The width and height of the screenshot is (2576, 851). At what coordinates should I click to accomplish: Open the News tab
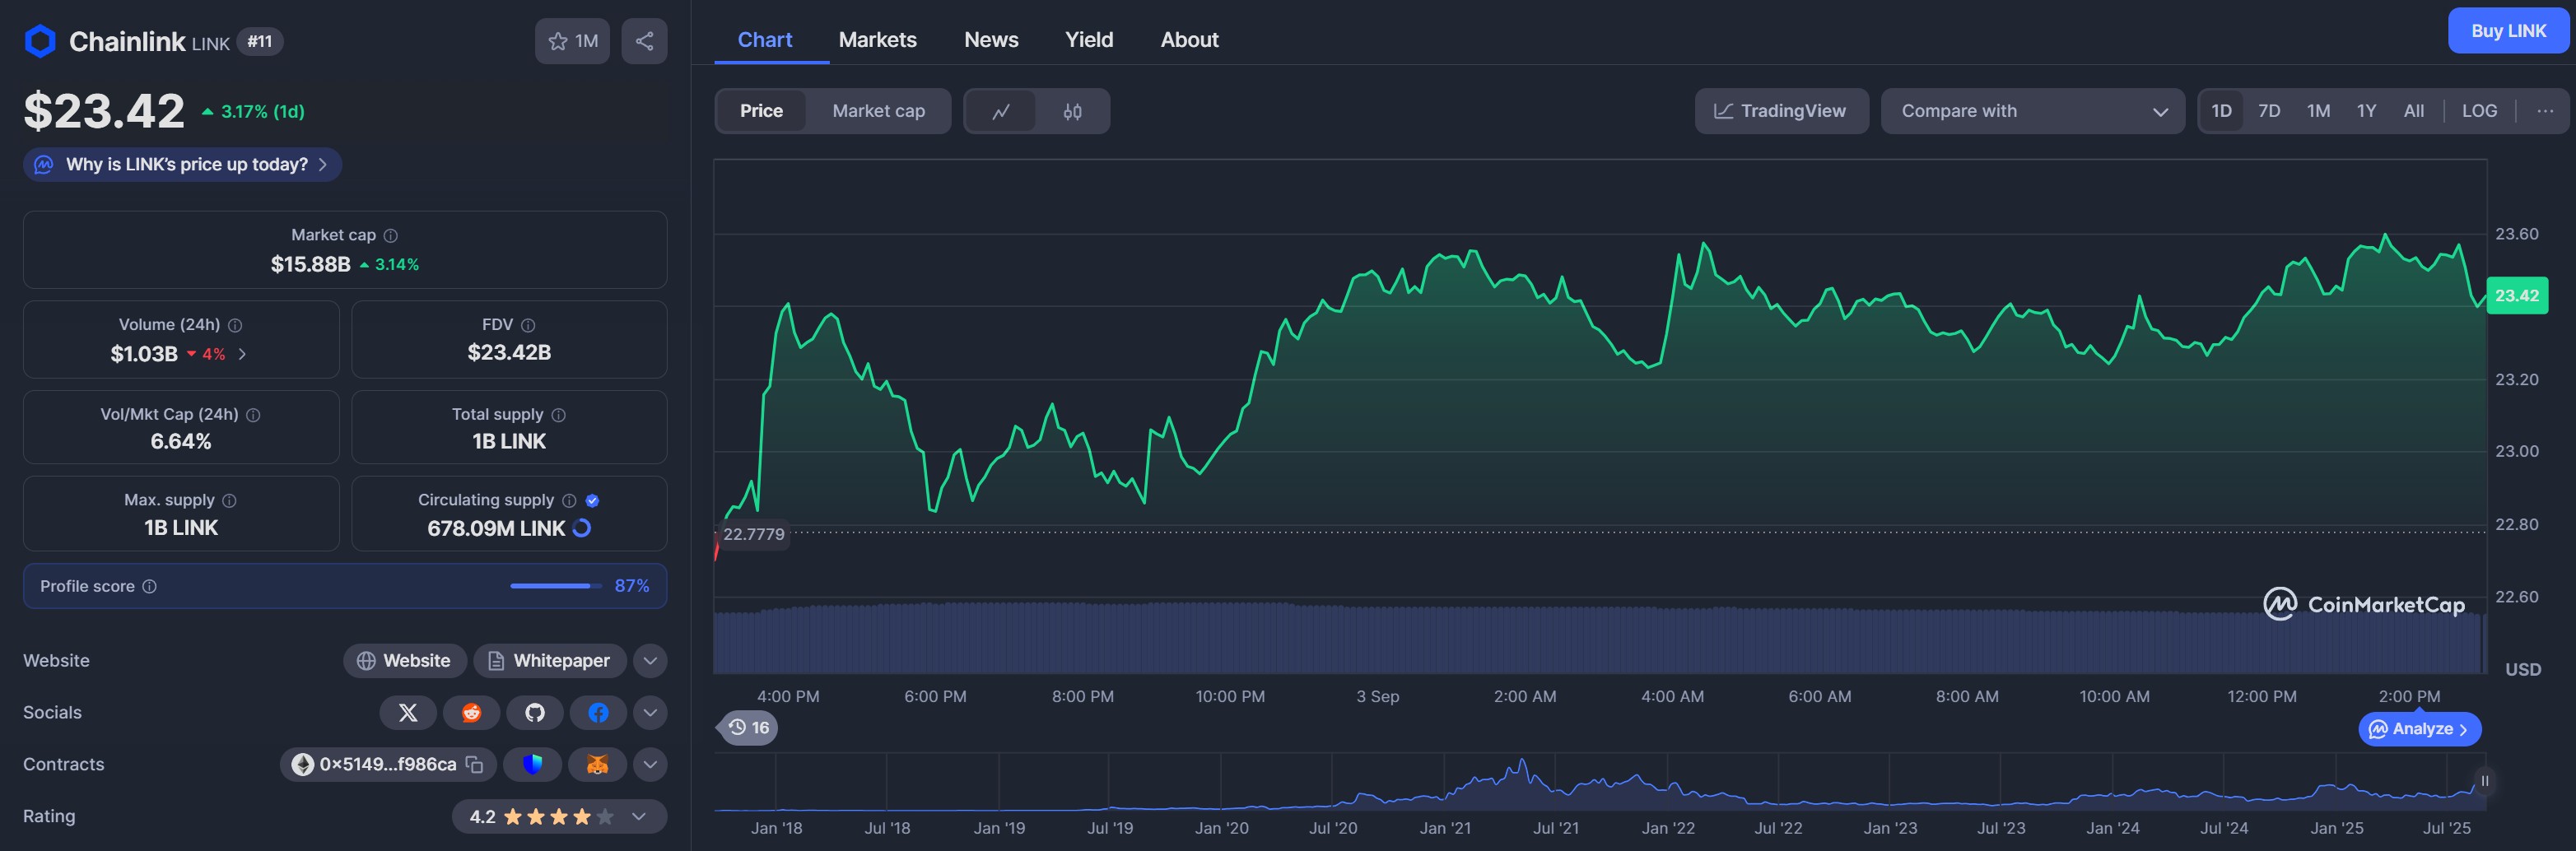(990, 40)
